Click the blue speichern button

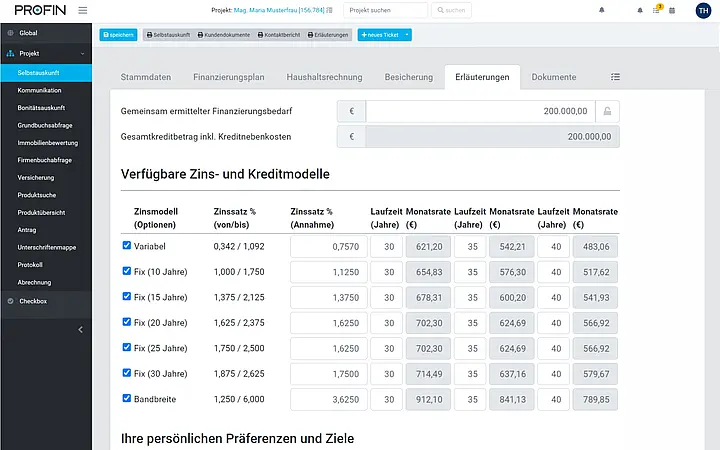pyautogui.click(x=118, y=35)
